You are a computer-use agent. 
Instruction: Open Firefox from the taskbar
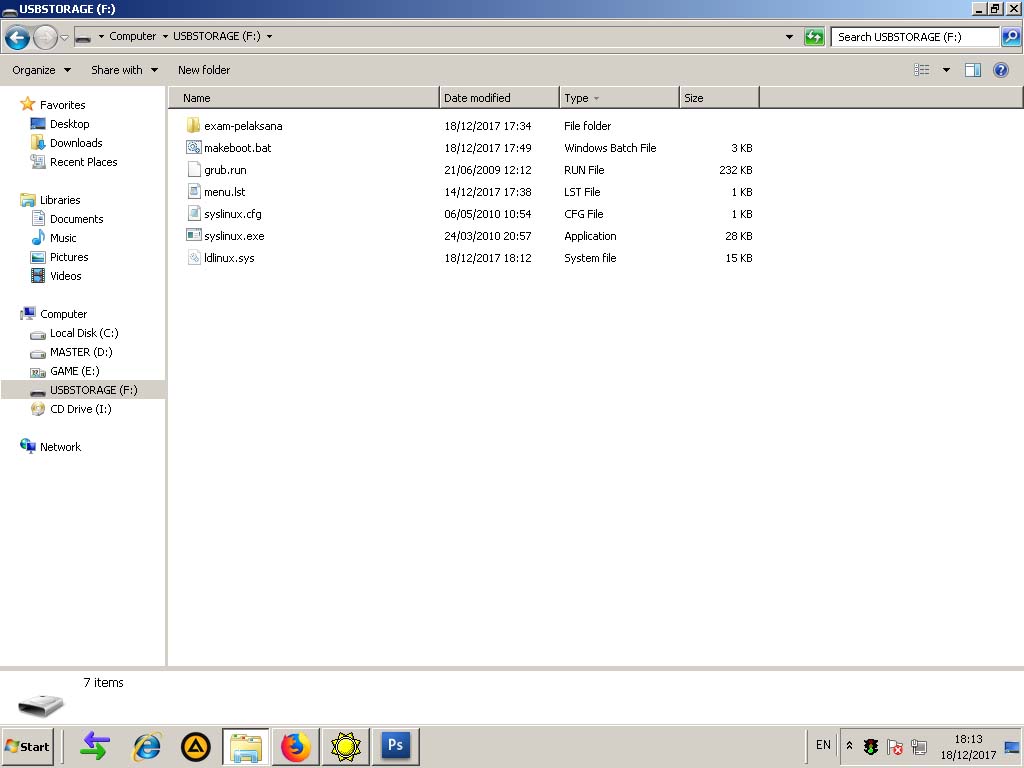295,746
